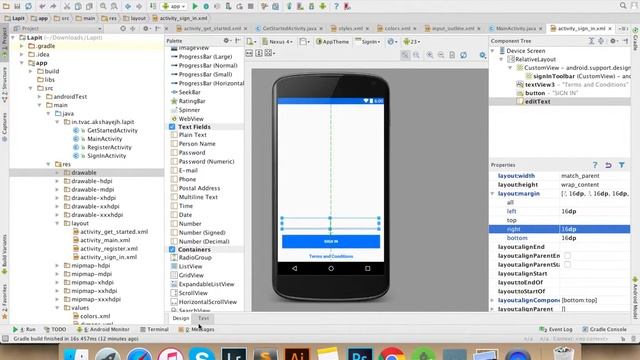Screen dimensions: 640x360
Task: Click the Find magnifier icon in toolbar
Action: pos(103,6)
